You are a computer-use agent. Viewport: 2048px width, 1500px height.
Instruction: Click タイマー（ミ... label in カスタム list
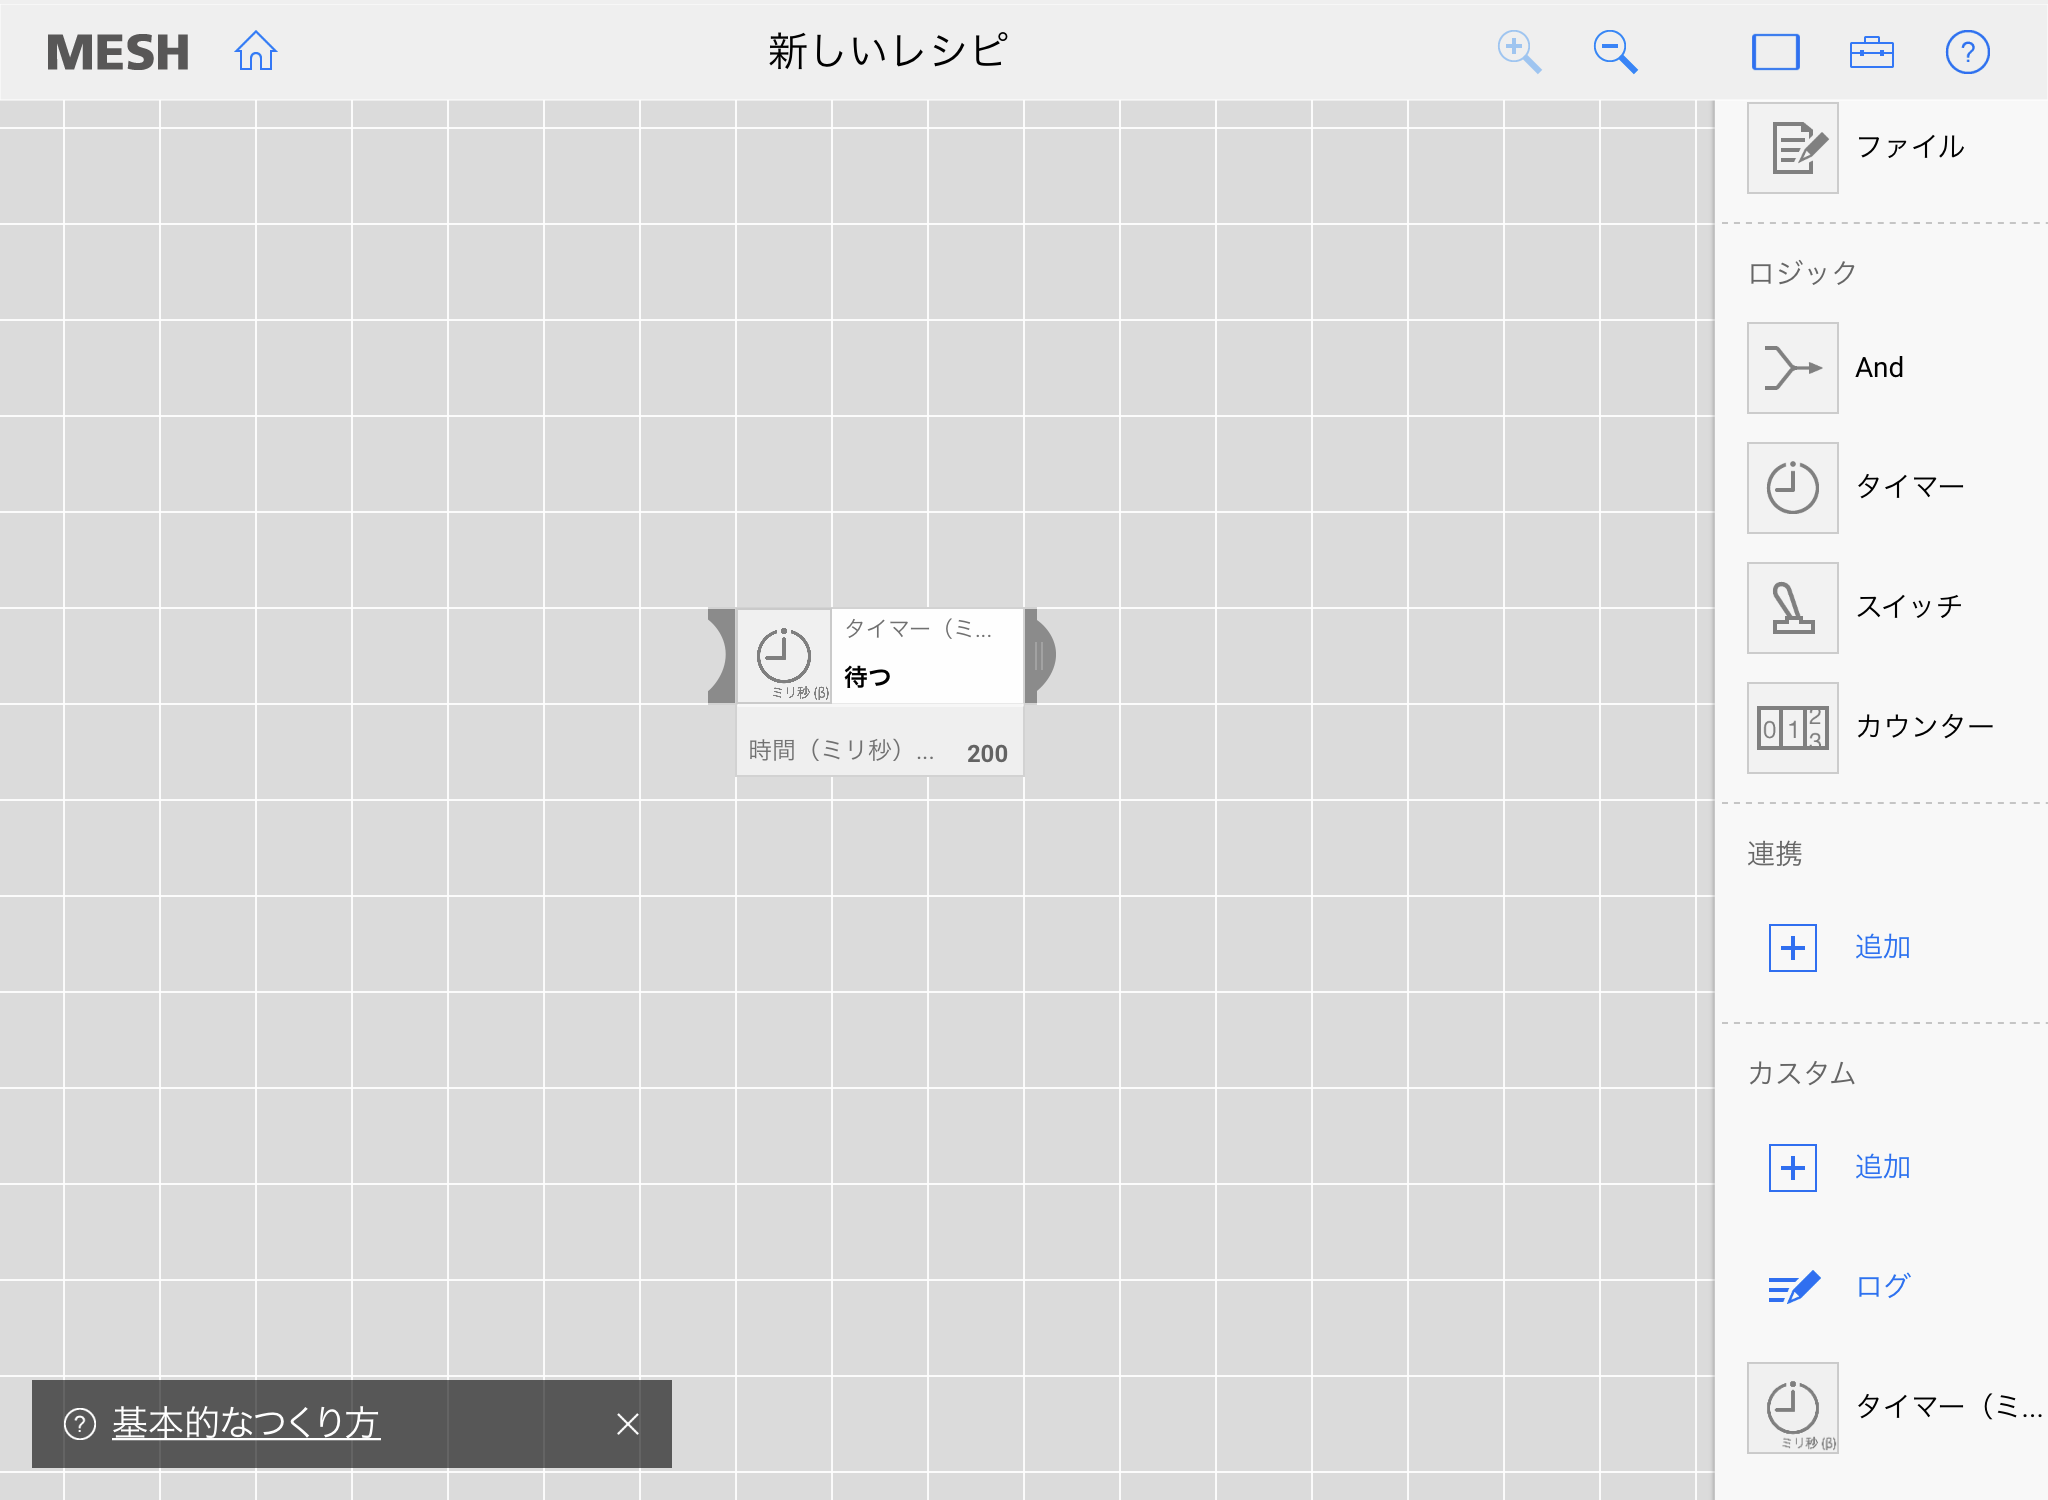pyautogui.click(x=1949, y=1407)
